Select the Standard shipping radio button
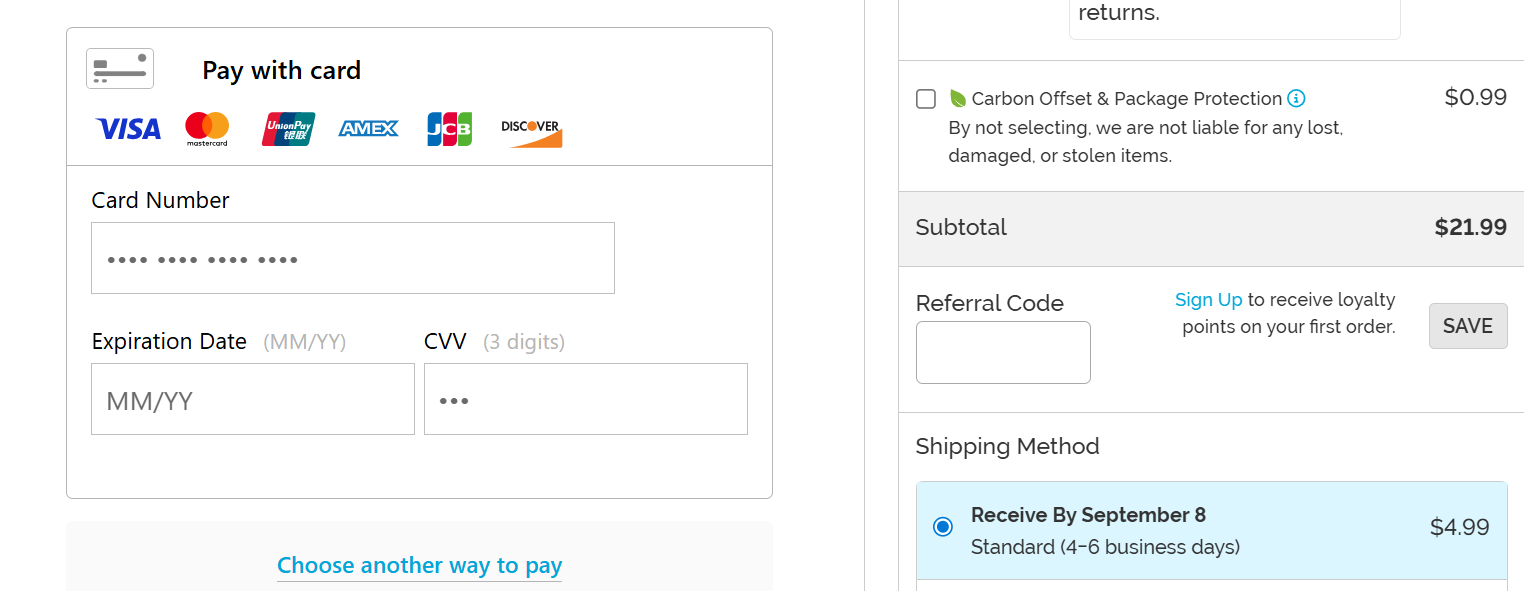Image resolution: width=1524 pixels, height=591 pixels. pos(942,527)
